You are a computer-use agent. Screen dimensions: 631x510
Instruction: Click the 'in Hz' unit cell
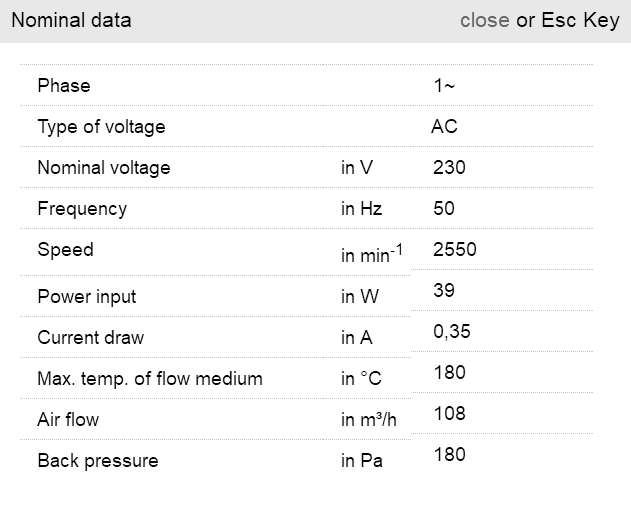click(x=361, y=209)
